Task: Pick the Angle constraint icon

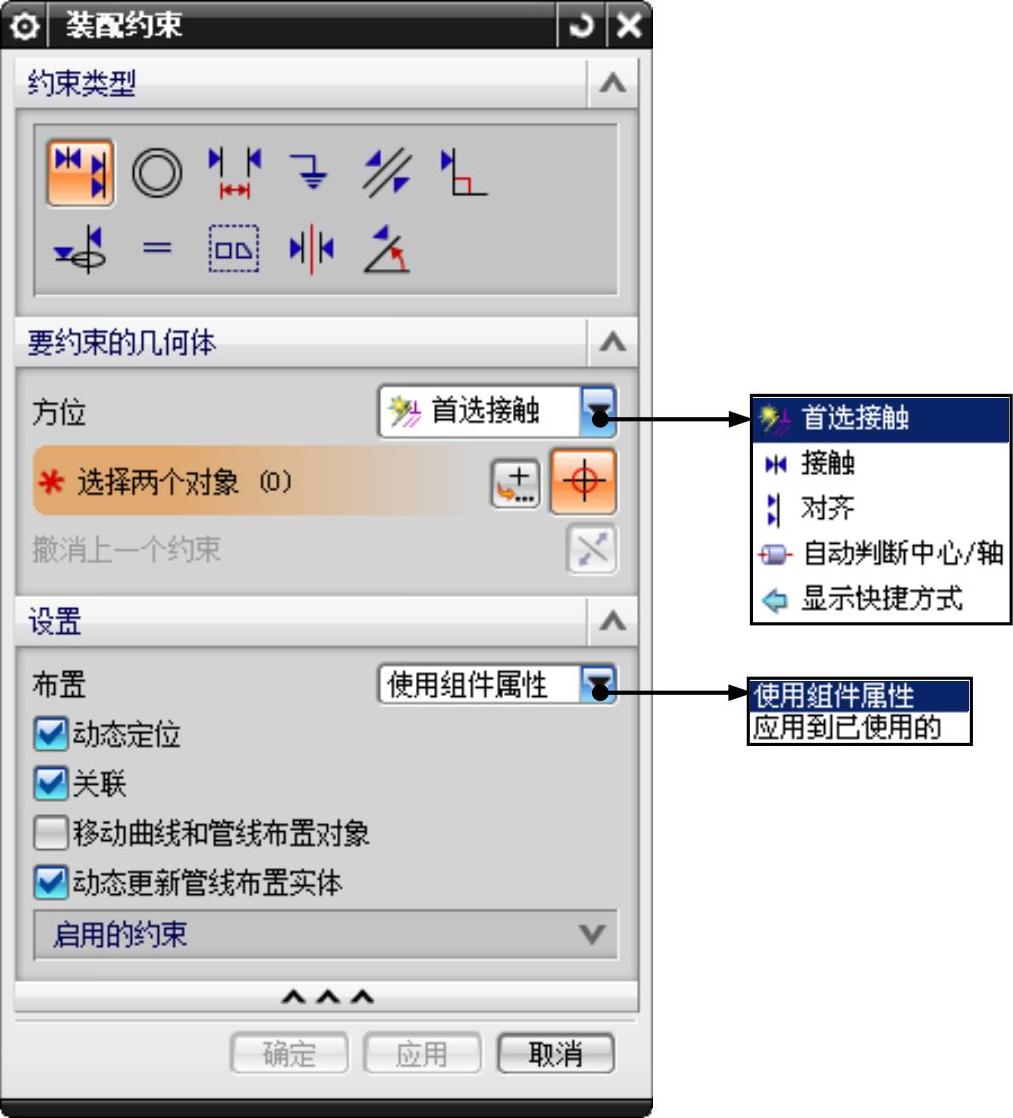Action: pyautogui.click(x=387, y=249)
